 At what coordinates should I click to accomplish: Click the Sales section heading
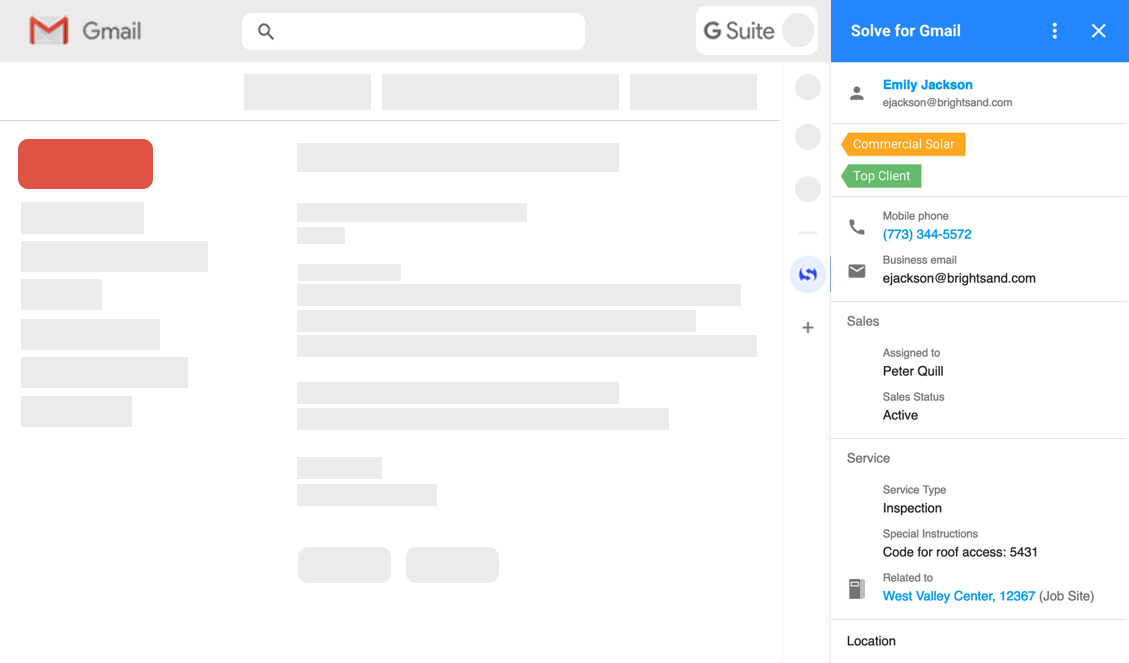point(863,321)
